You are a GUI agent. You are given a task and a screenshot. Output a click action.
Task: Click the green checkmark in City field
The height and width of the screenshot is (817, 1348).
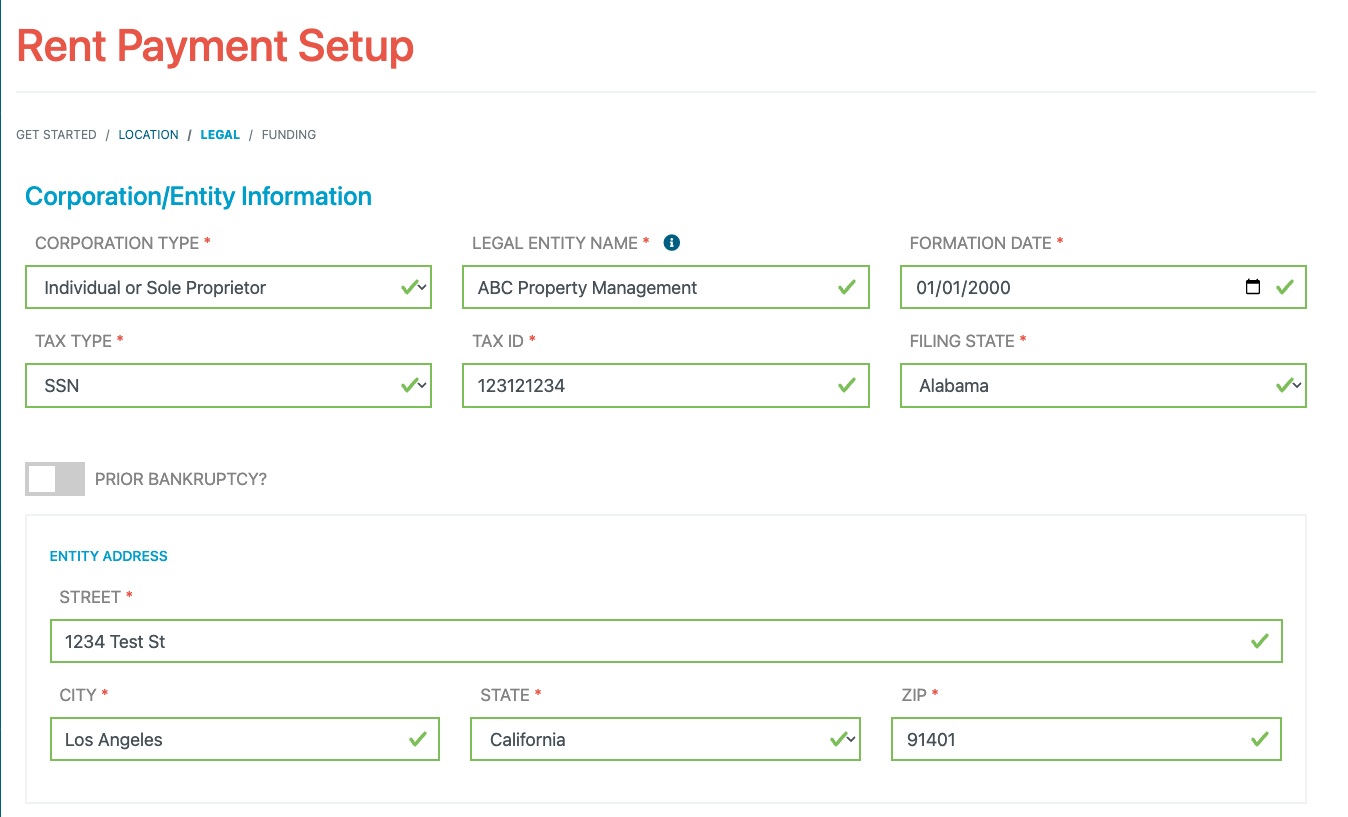(x=417, y=739)
